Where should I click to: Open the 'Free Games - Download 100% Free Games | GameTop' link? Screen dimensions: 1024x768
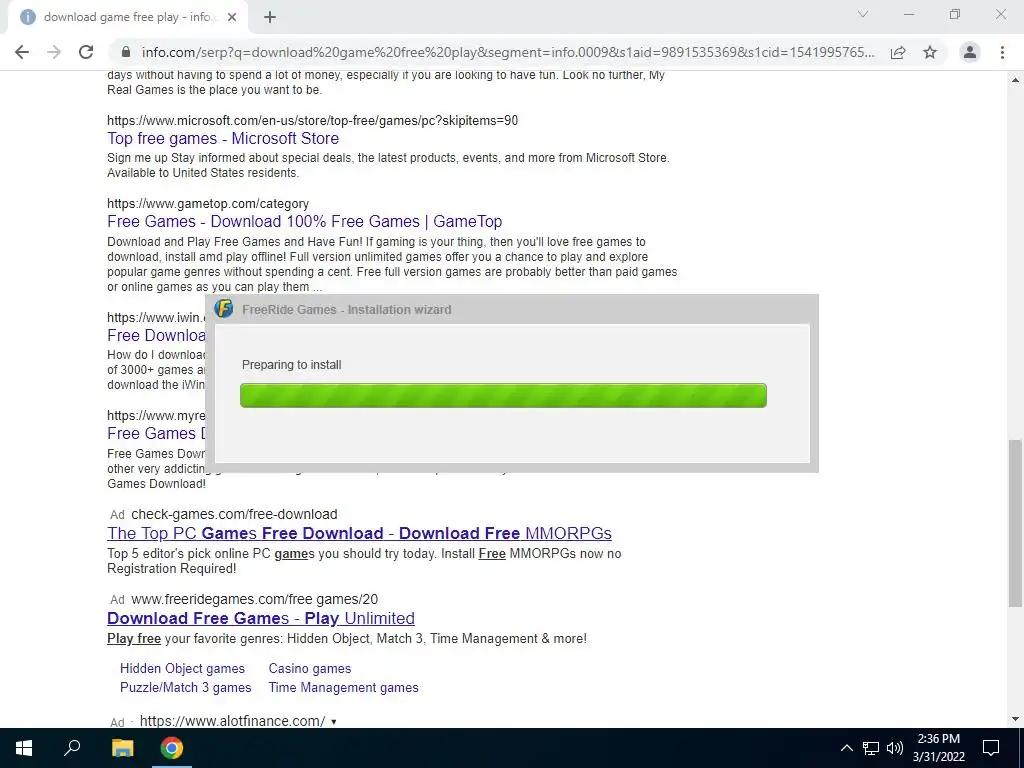click(304, 221)
